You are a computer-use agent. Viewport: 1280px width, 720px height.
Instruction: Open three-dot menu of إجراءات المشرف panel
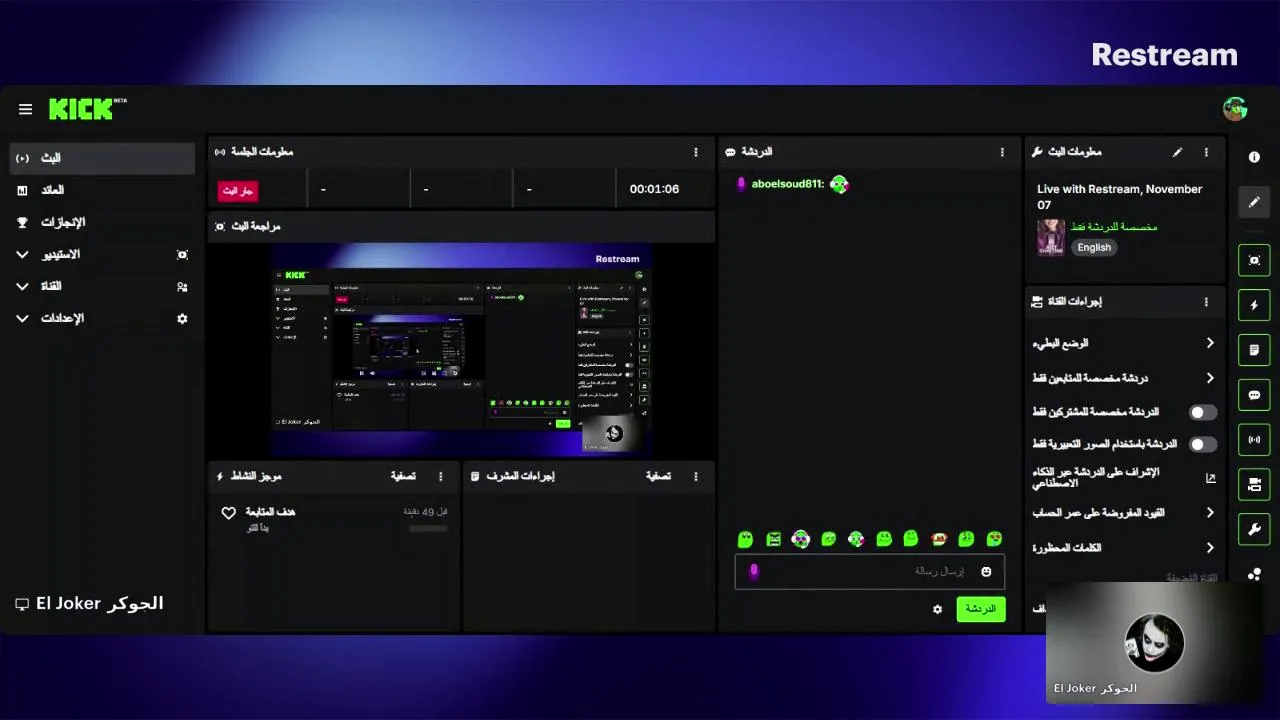(x=696, y=476)
